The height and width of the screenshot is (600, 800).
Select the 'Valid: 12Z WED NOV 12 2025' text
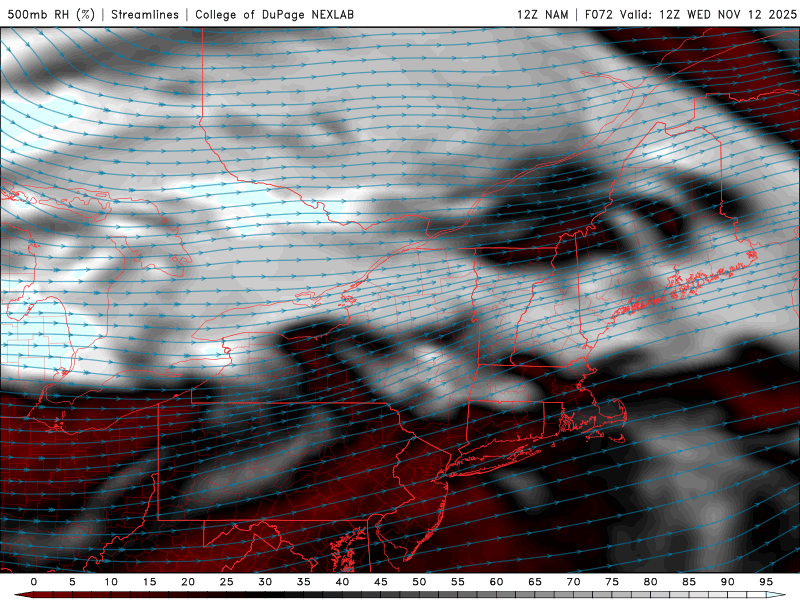coord(708,14)
